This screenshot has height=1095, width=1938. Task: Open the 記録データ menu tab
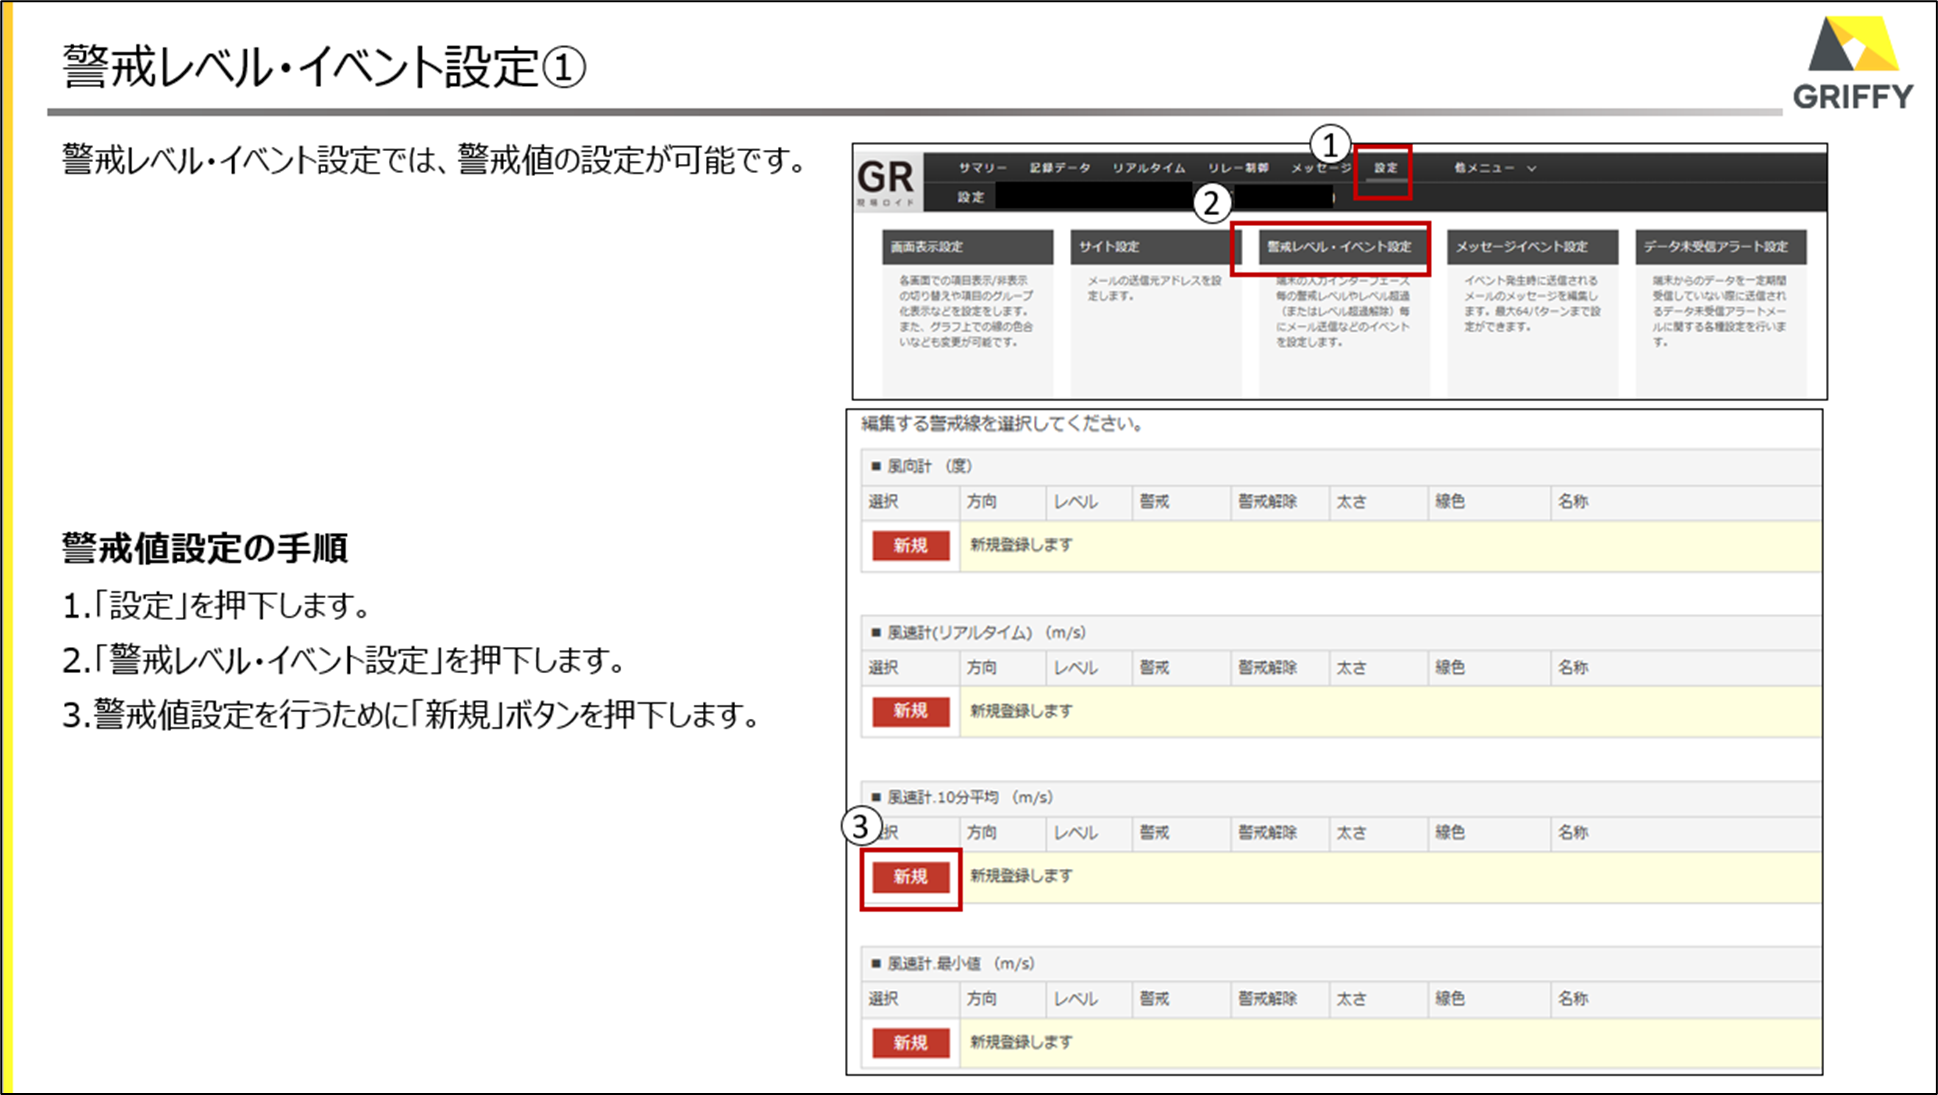1060,168
